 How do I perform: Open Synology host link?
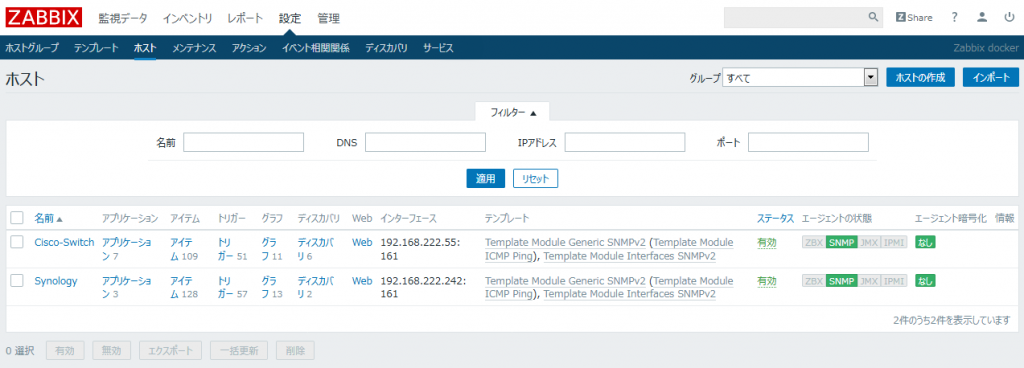pyautogui.click(x=56, y=281)
